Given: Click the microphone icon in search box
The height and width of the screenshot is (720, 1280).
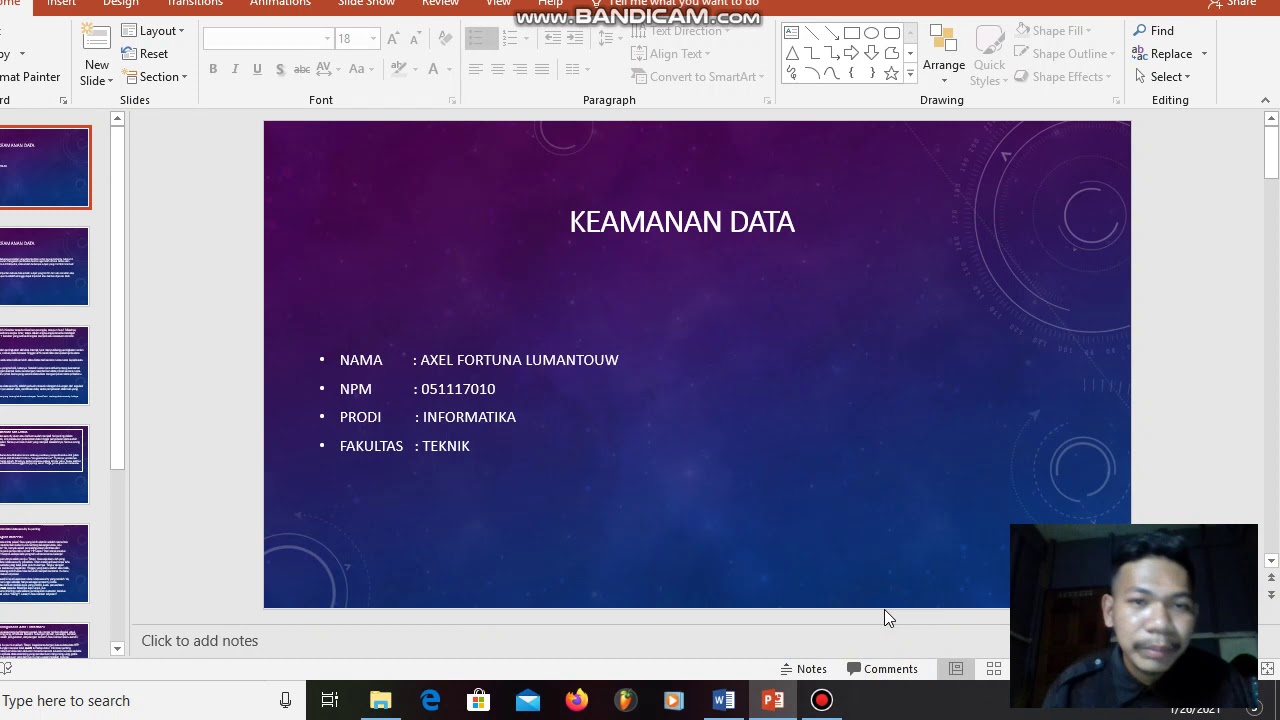Looking at the screenshot, I should pyautogui.click(x=285, y=700).
